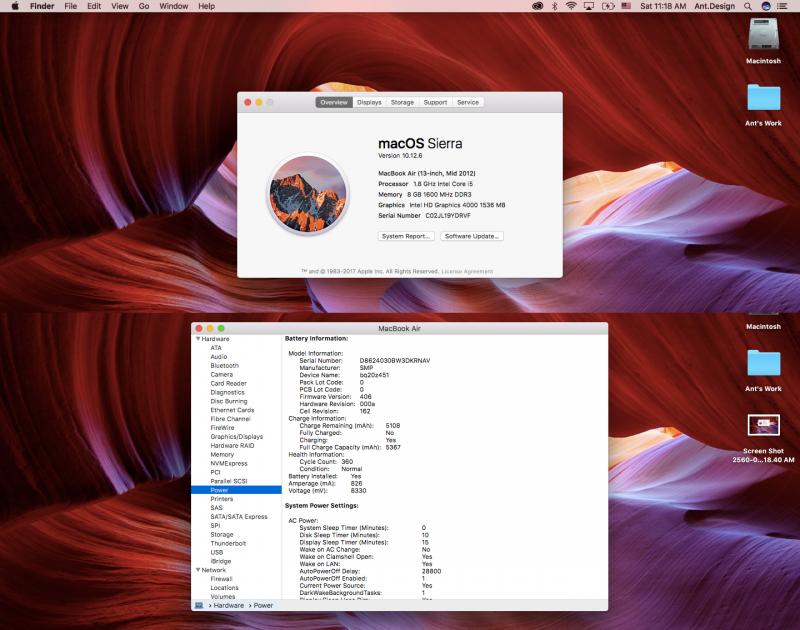
Task: Select Camera in the sidebar
Action: click(221, 374)
